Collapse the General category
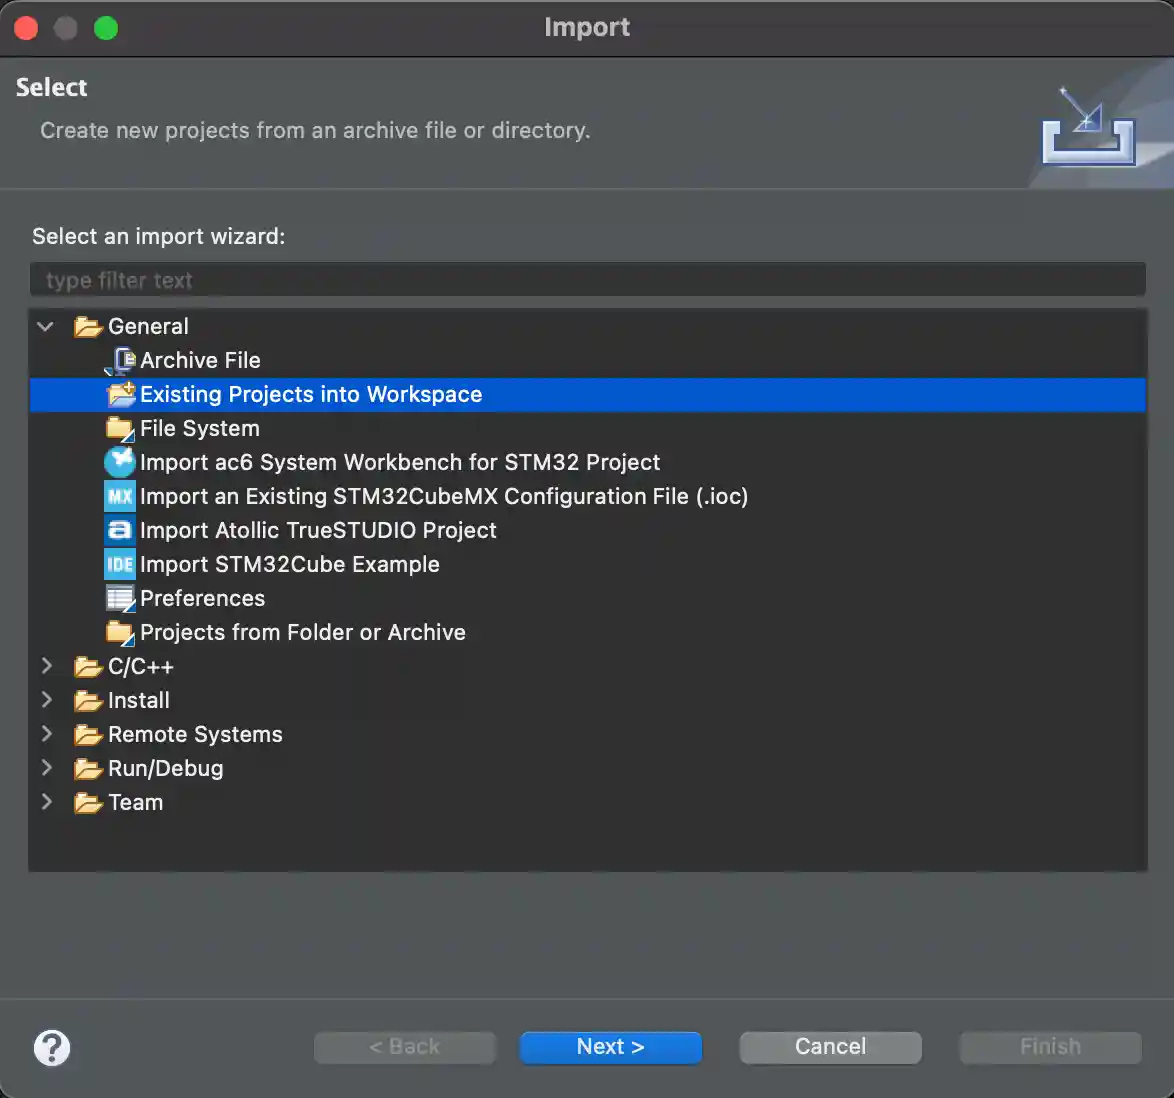Viewport: 1174px width, 1098px height. (x=44, y=326)
